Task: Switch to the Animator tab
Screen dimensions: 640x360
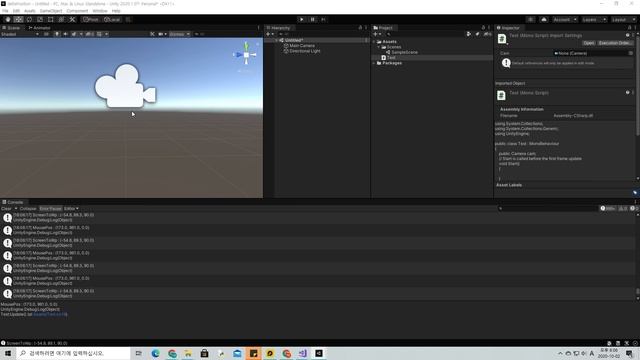Action: click(x=40, y=28)
